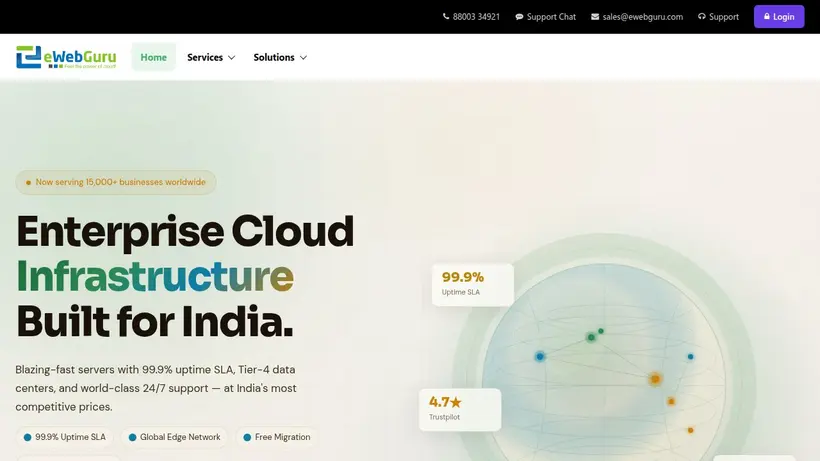This screenshot has height=461, width=820.
Task: Click the 'Built for India.' heading
Action: [x=155, y=321]
